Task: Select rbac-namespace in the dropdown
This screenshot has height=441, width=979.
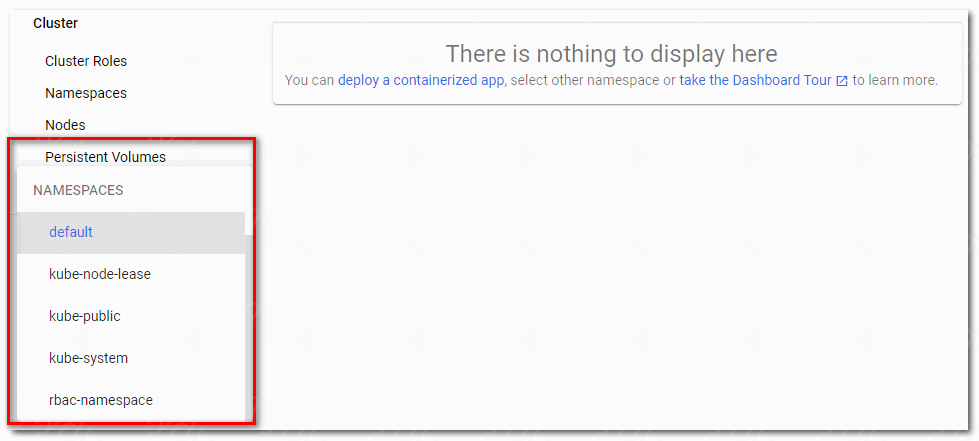Action: click(101, 400)
